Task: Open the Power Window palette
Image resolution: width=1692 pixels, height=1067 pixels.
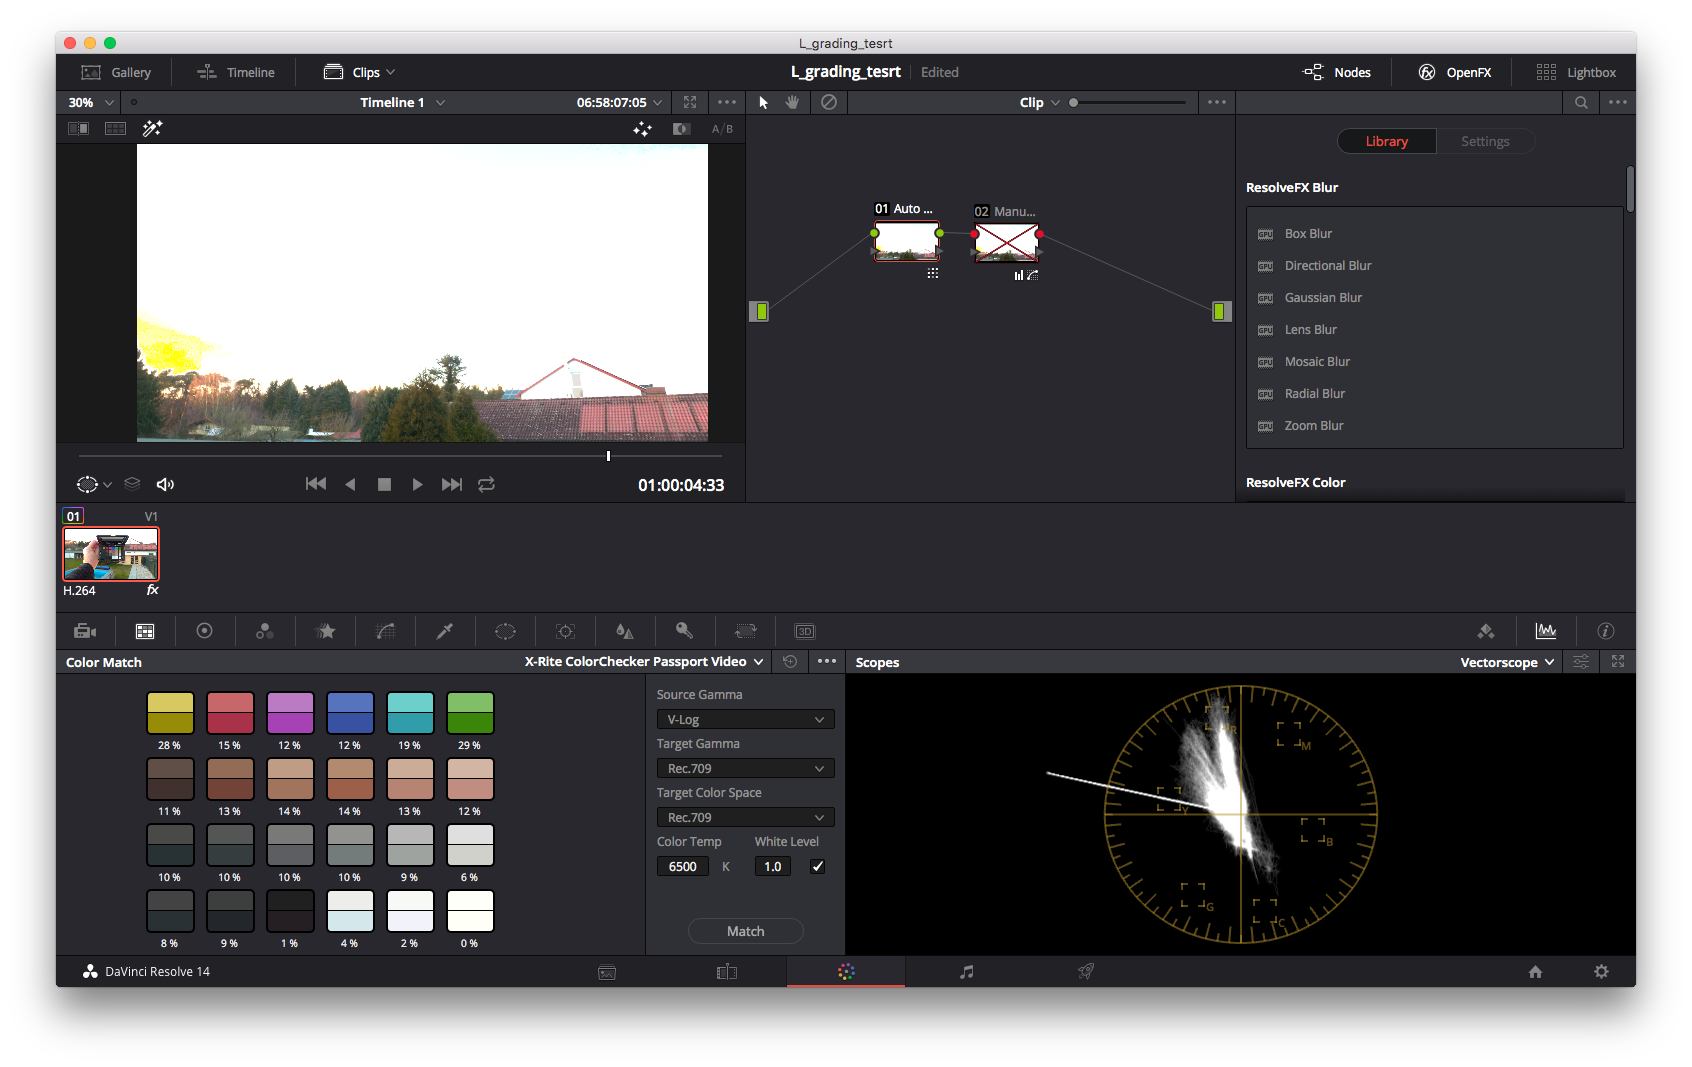Action: tap(505, 631)
